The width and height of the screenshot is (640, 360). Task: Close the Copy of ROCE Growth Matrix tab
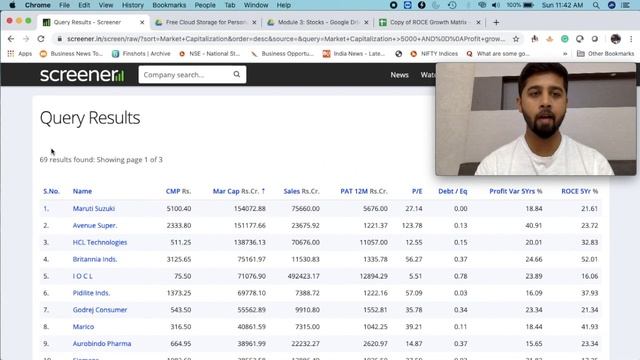pos(478,22)
